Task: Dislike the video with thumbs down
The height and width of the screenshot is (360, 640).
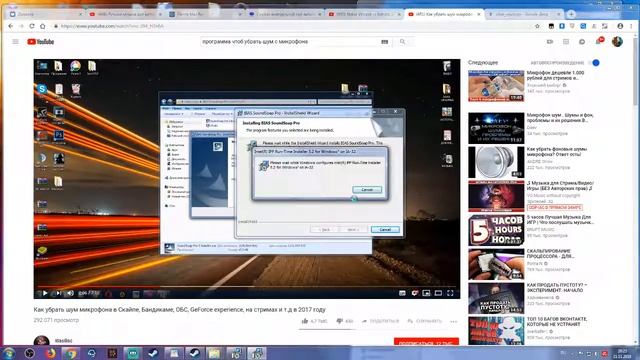Action: coord(345,321)
